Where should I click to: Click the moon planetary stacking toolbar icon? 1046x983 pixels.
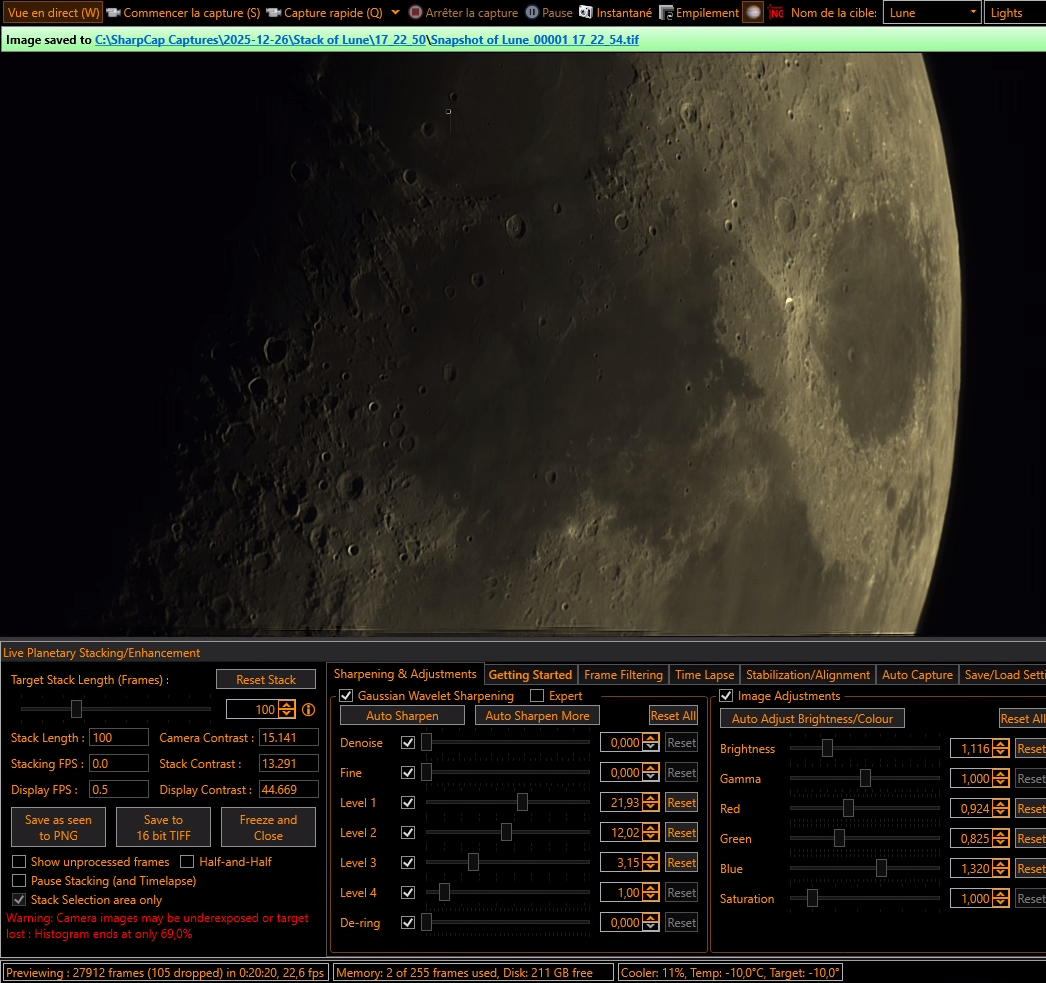coord(752,13)
